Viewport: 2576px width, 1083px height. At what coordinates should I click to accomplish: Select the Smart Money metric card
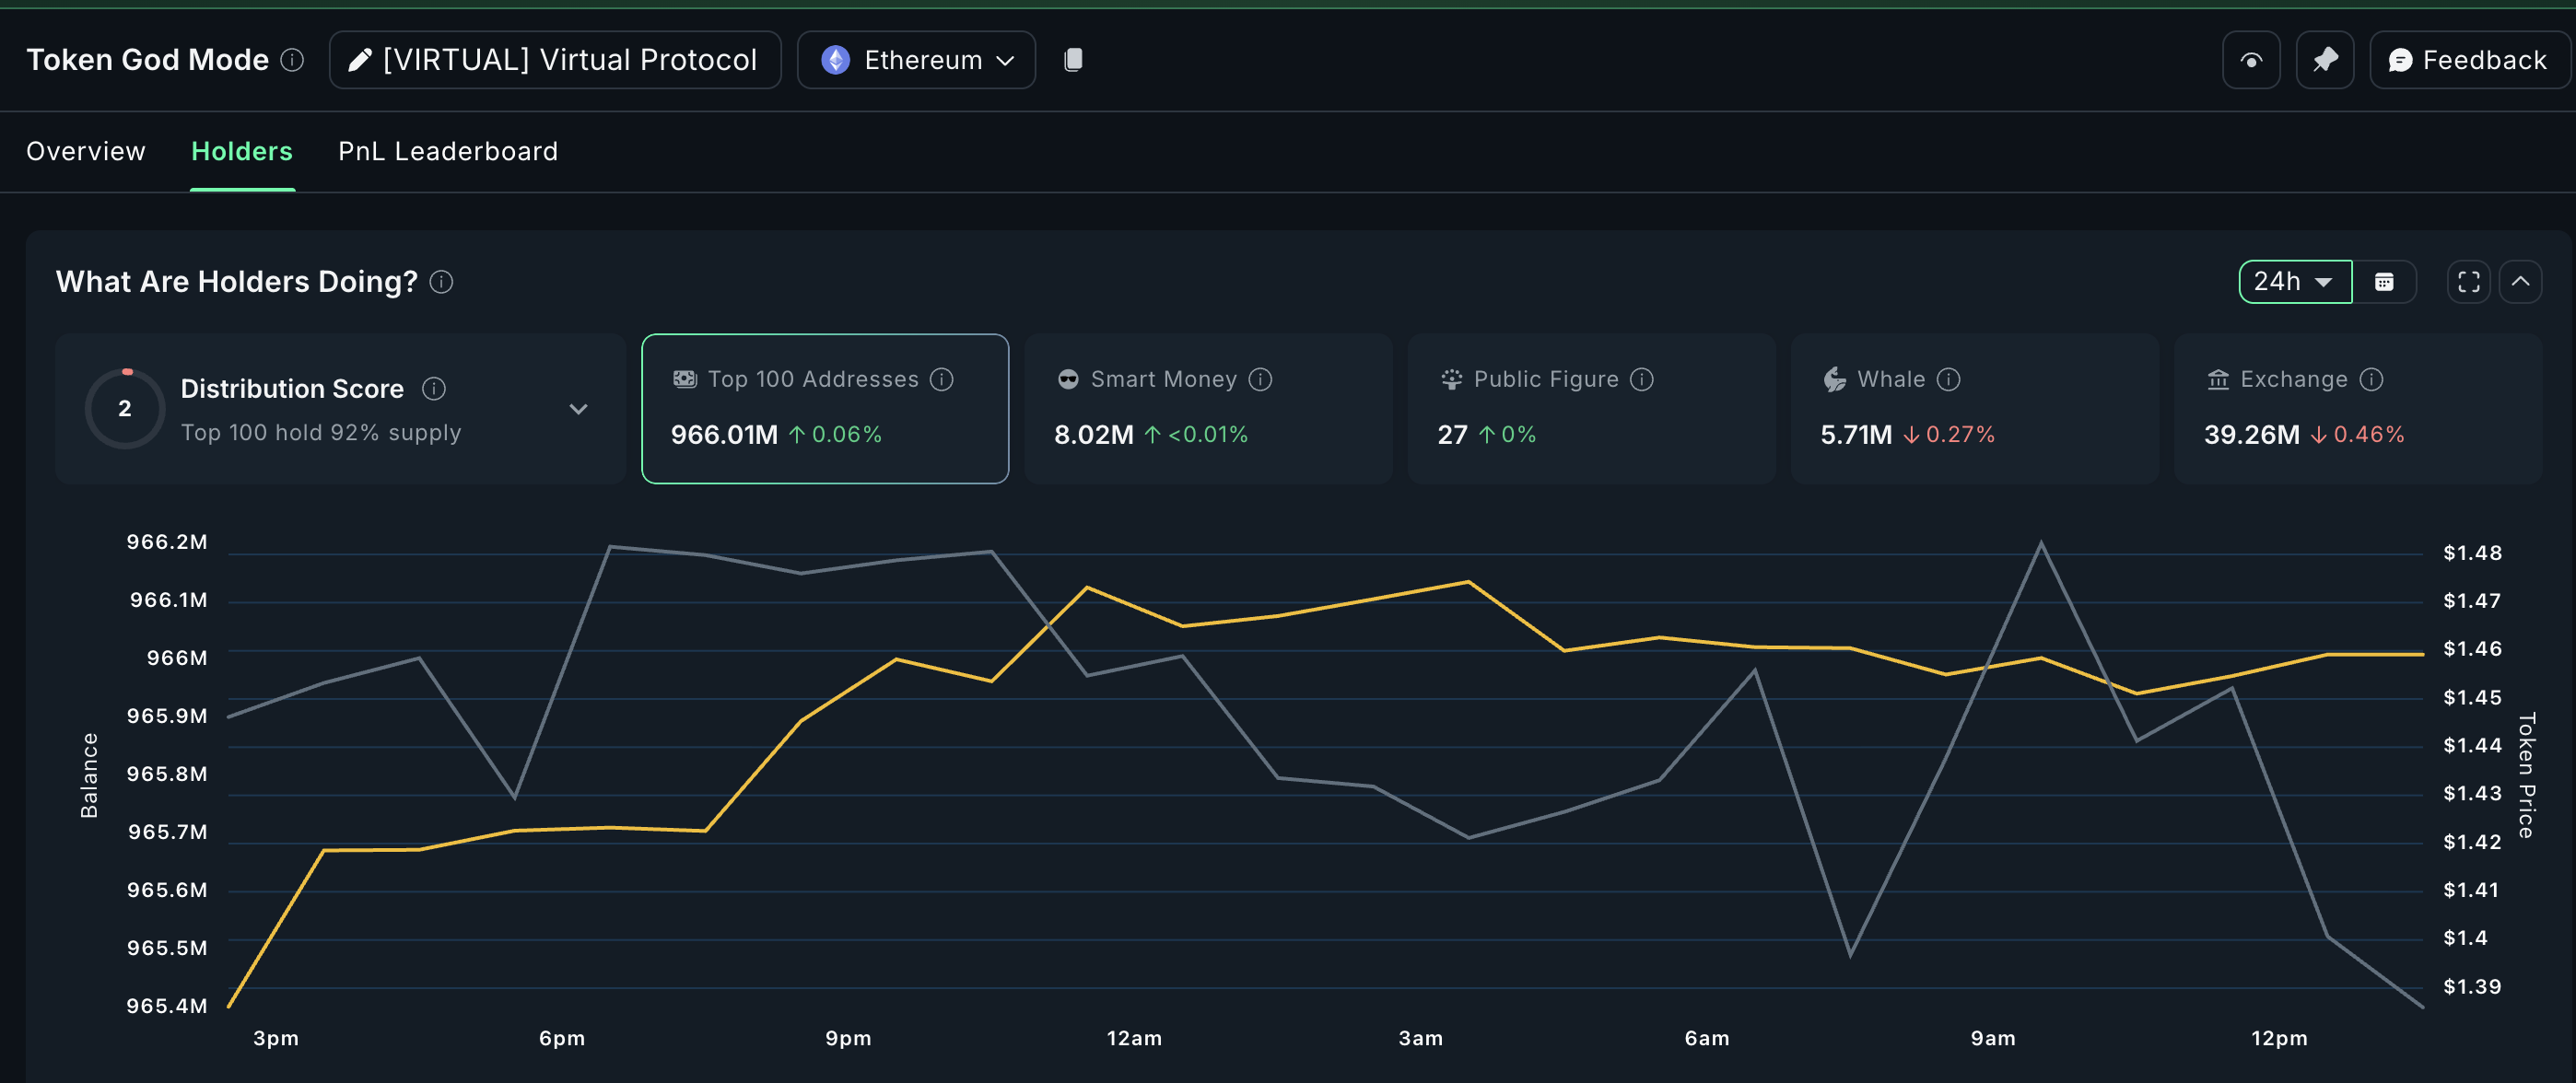1207,409
